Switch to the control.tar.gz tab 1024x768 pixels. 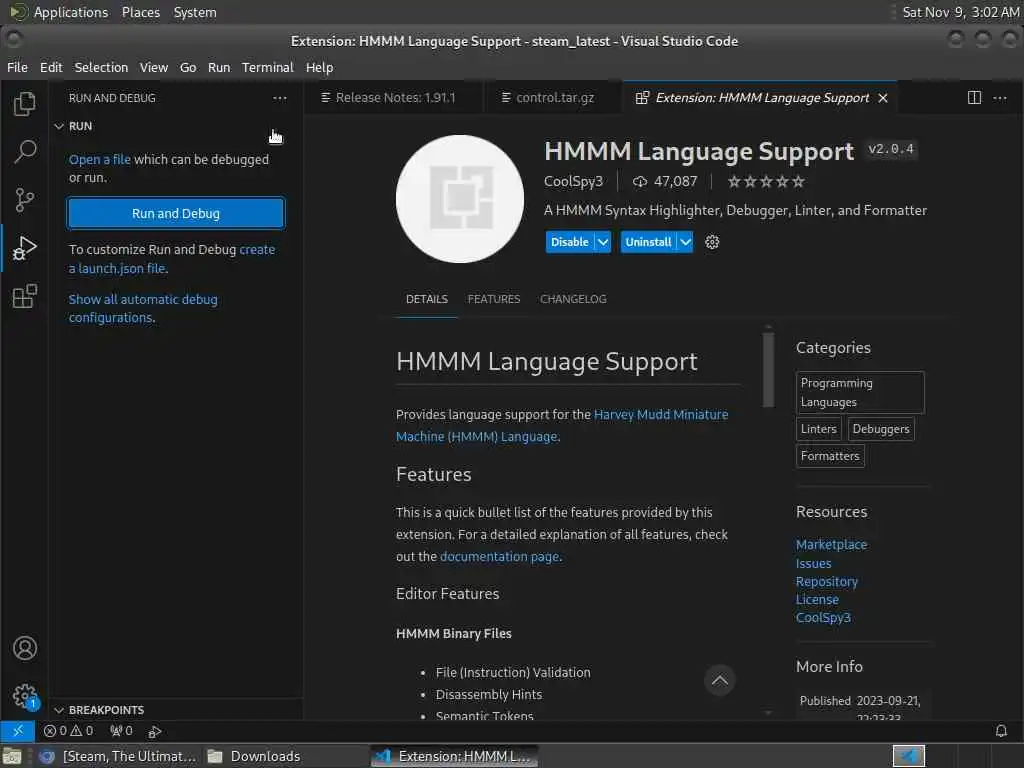click(x=554, y=98)
